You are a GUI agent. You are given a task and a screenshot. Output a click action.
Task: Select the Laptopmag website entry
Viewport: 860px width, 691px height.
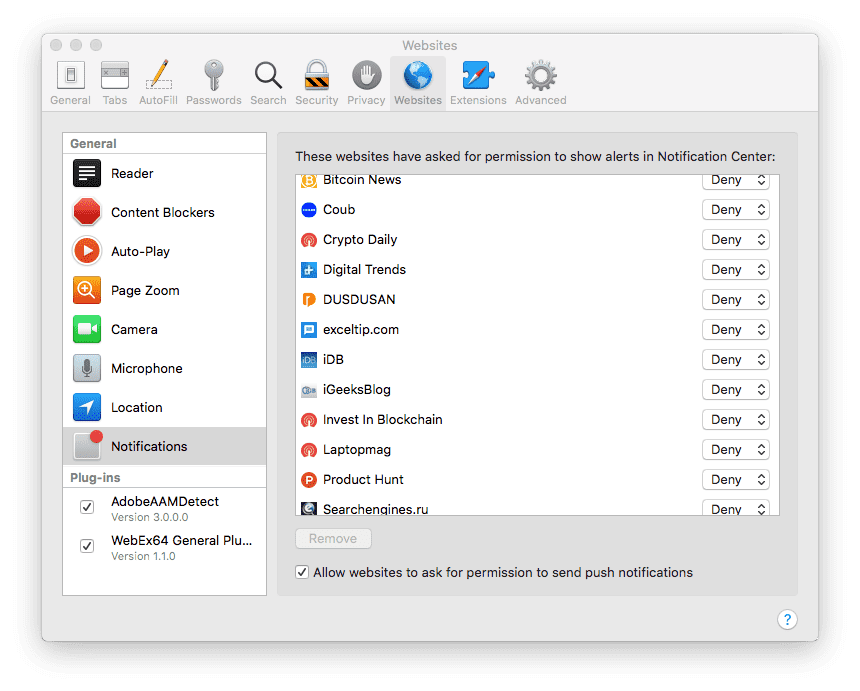[x=537, y=450]
